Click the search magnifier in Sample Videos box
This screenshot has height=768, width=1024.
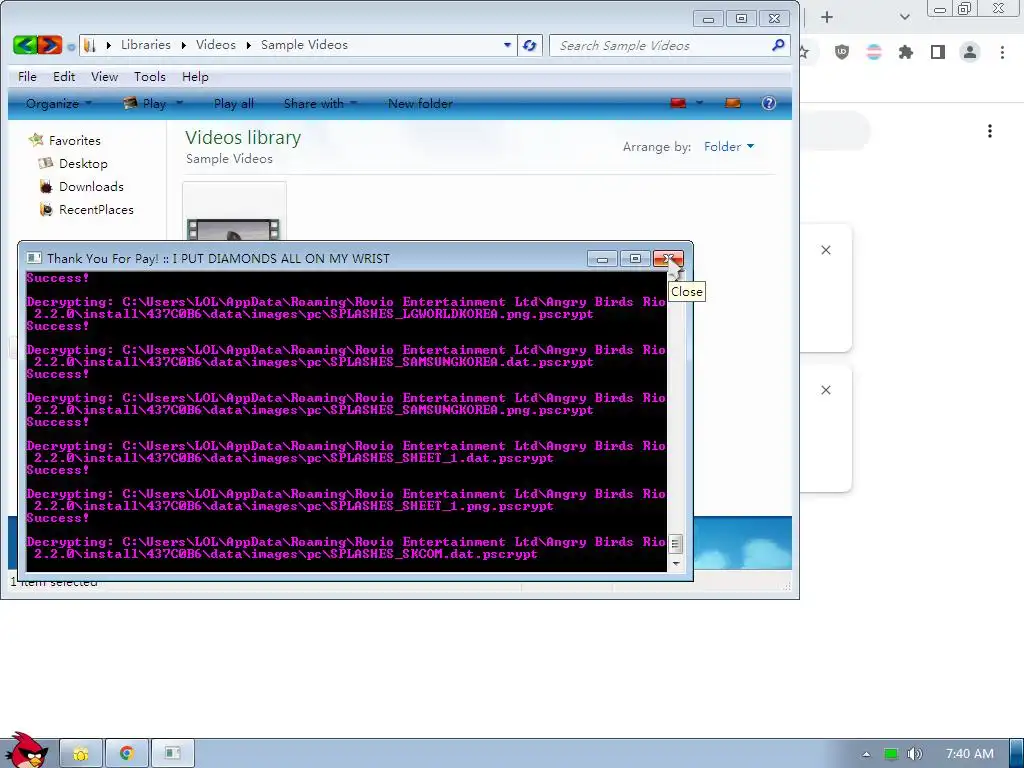pyautogui.click(x=778, y=45)
